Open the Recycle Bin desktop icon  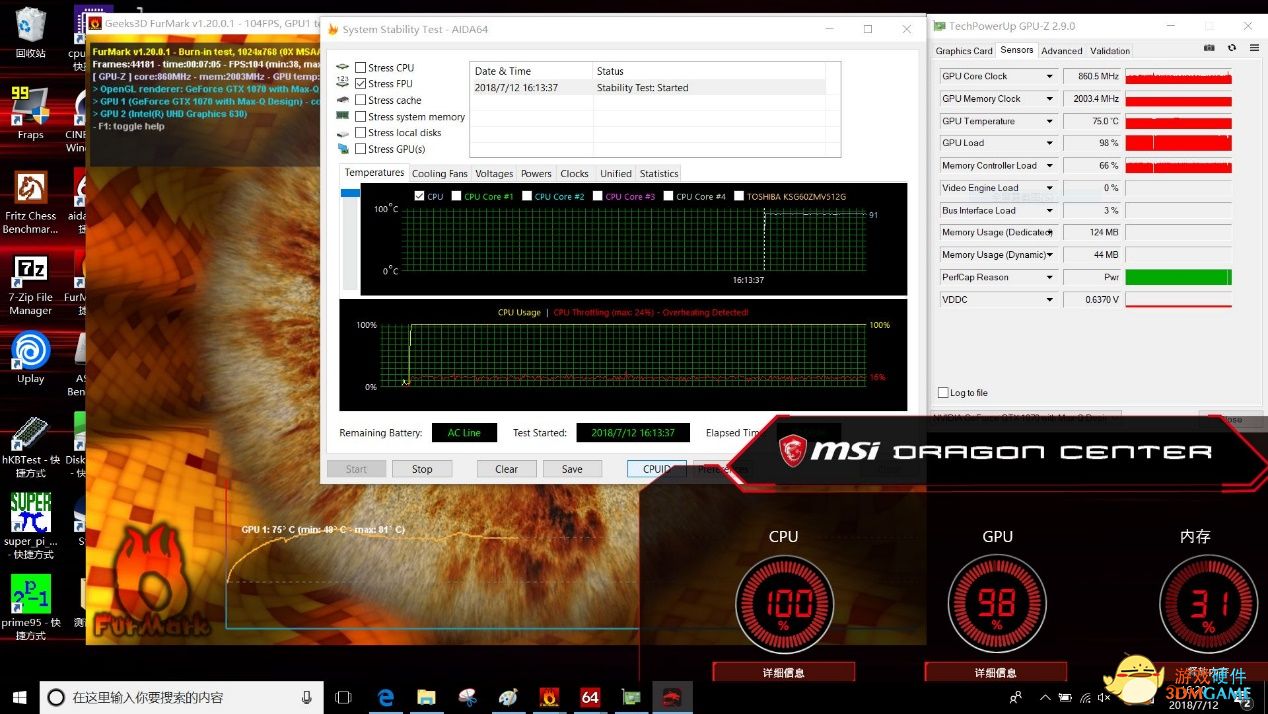point(30,32)
